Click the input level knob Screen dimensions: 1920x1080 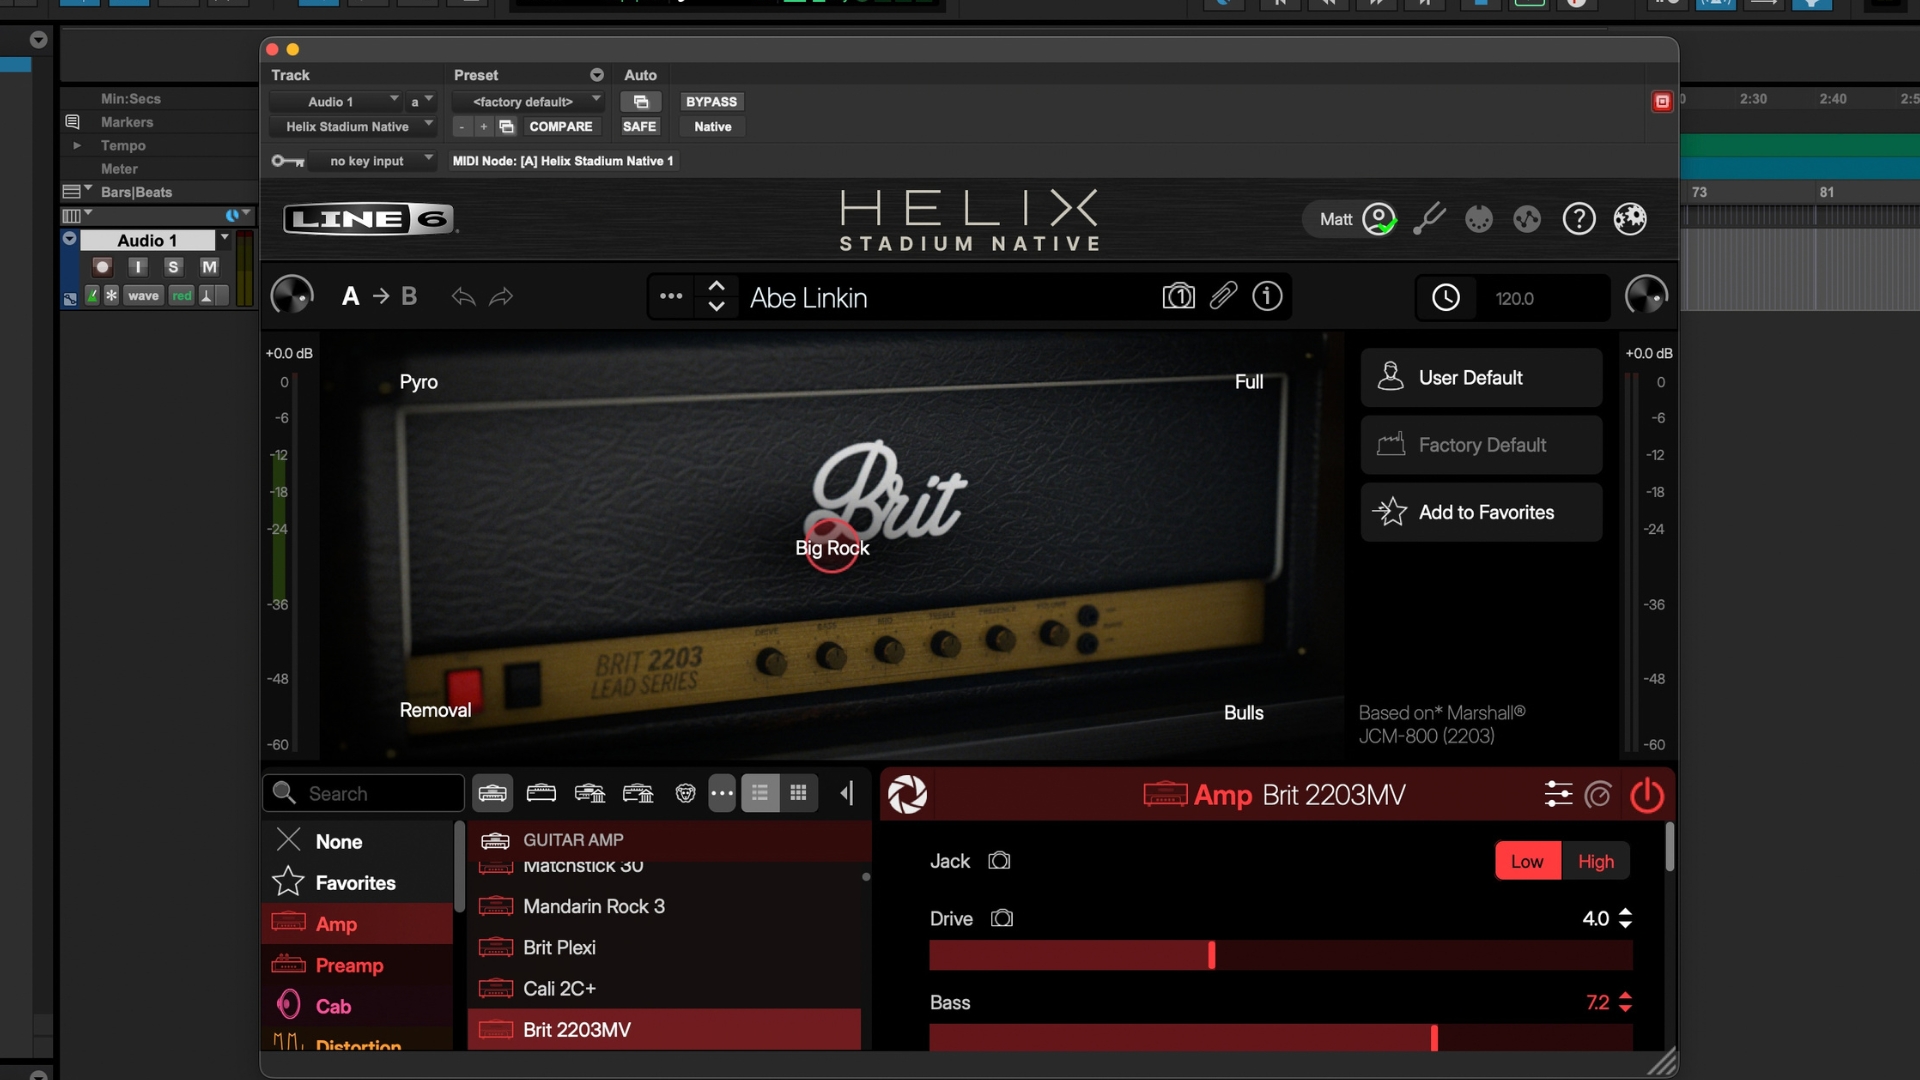[x=292, y=296]
